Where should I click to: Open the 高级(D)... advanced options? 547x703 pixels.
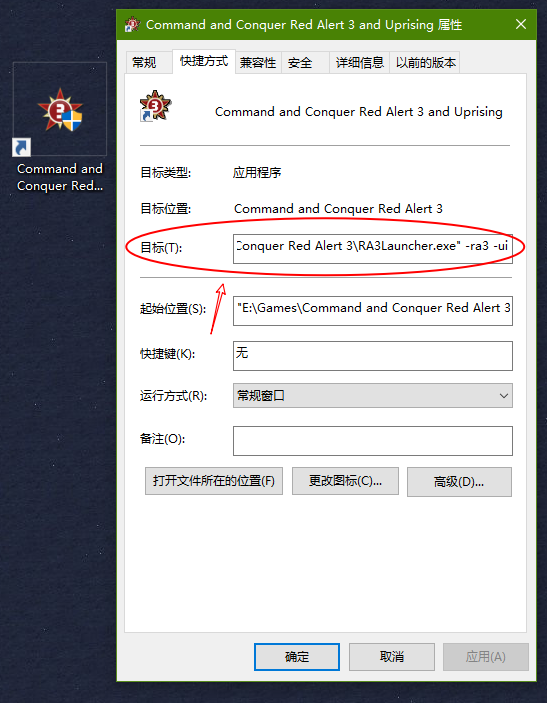[x=459, y=482]
